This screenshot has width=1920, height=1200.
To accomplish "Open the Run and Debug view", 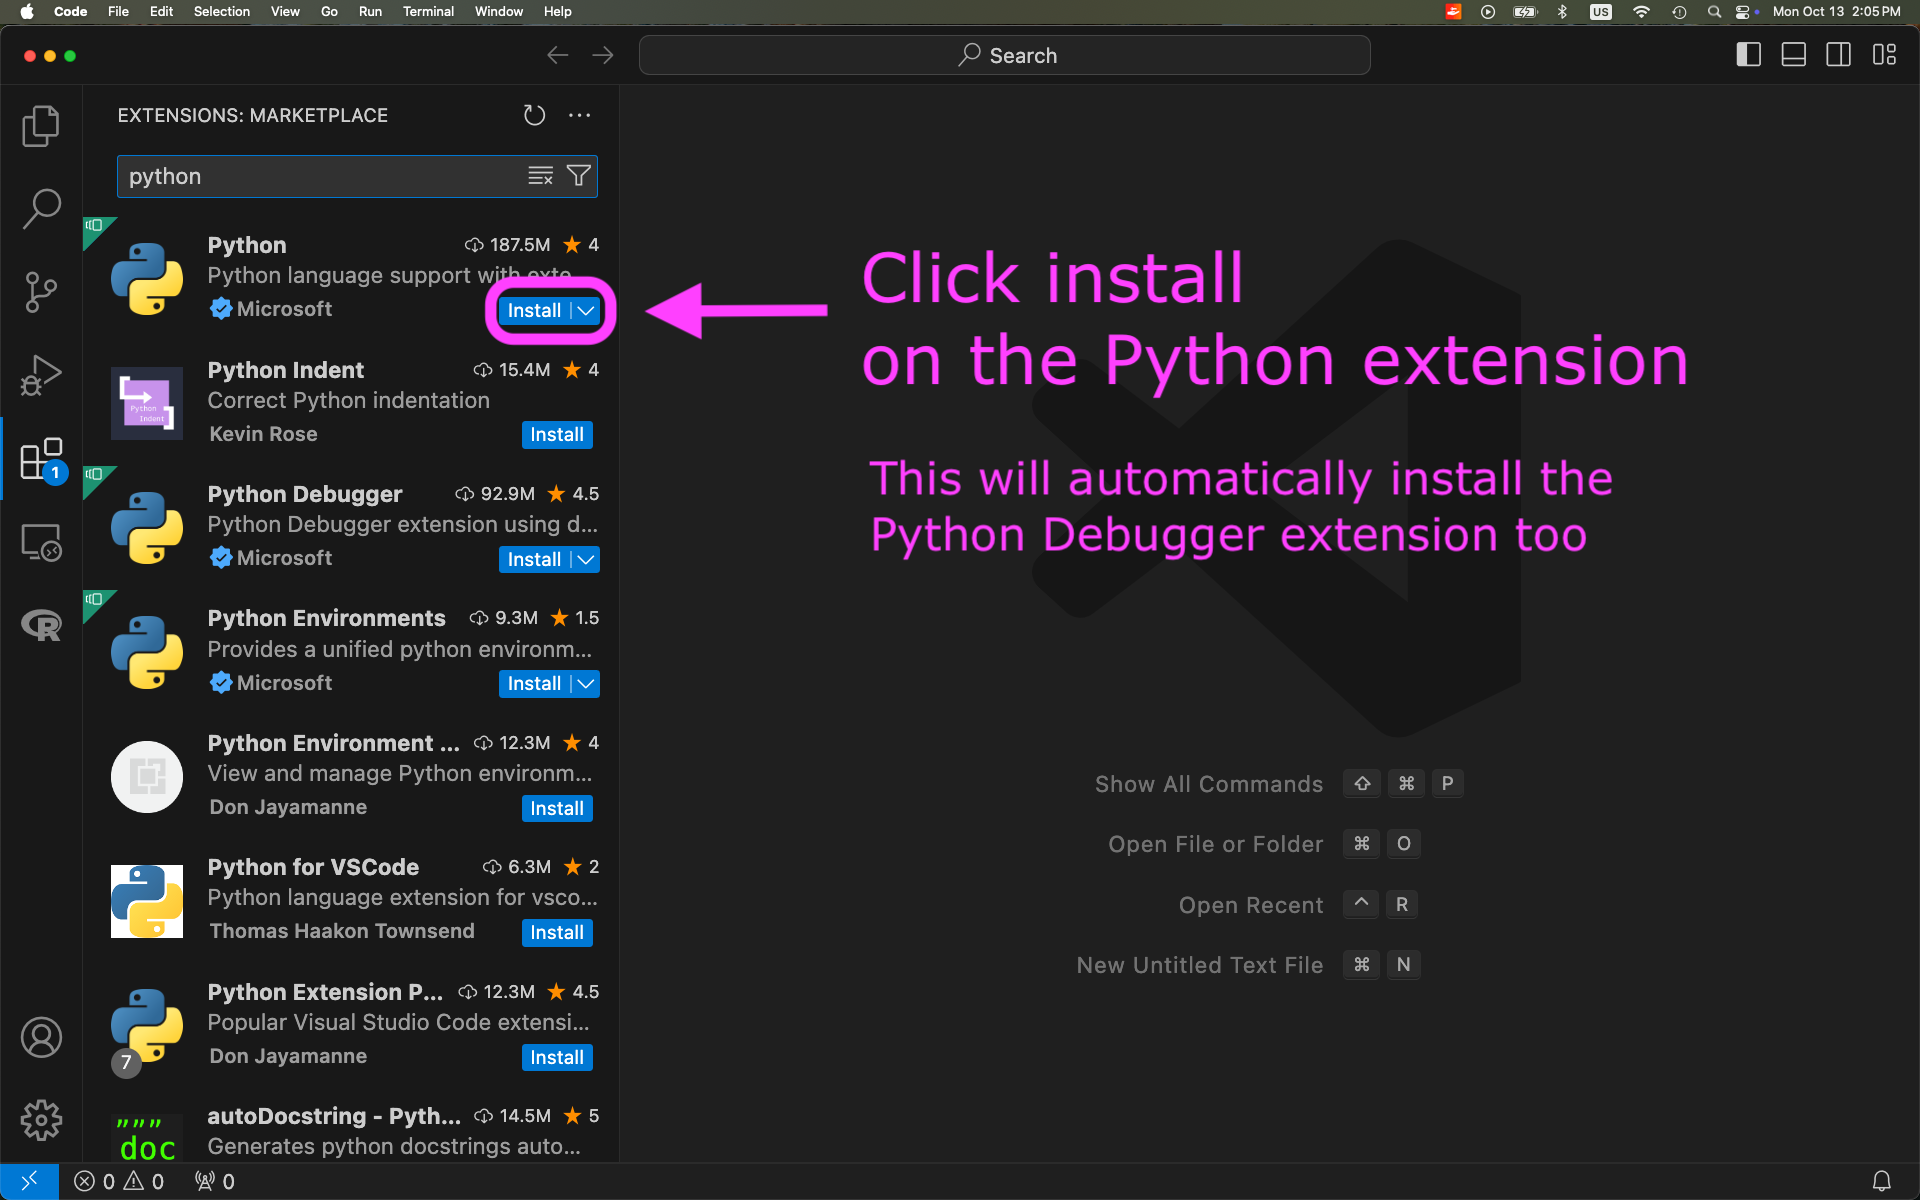I will pyautogui.click(x=41, y=376).
